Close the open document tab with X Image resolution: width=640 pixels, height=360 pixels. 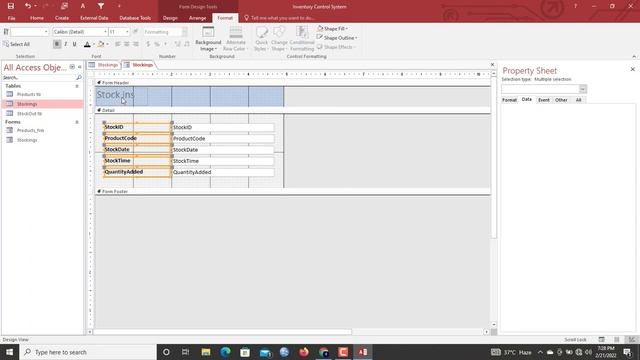pyautogui.click(x=492, y=65)
